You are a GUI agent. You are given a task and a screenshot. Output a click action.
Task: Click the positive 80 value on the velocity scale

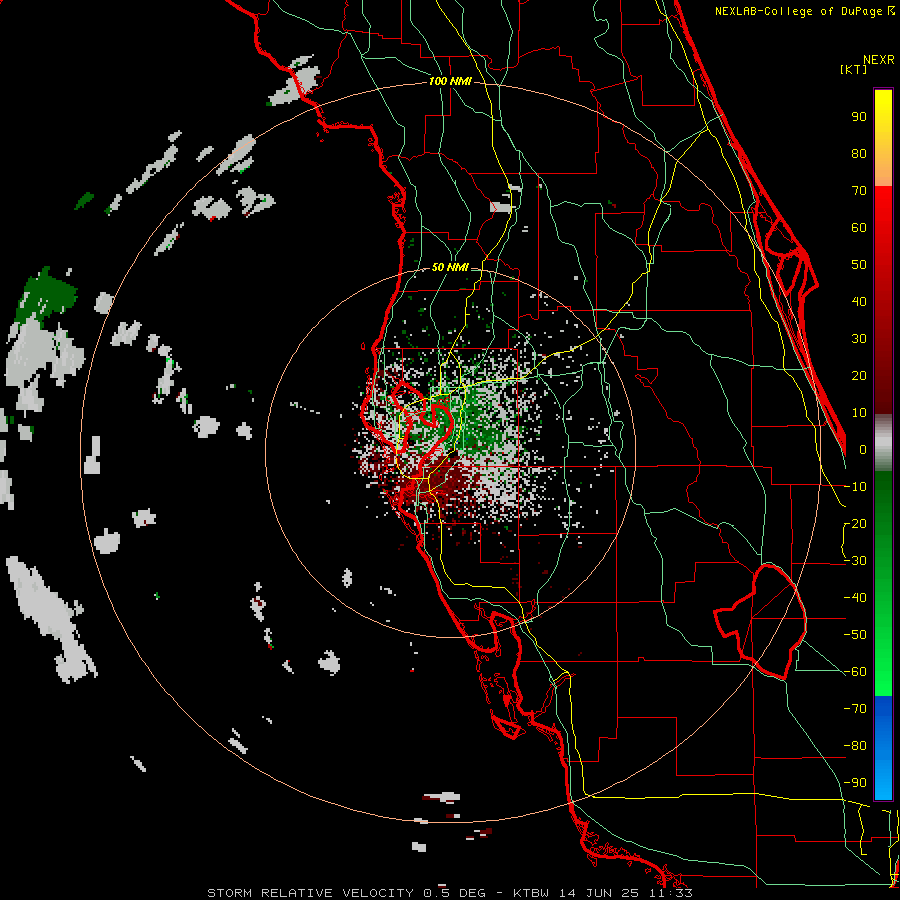coord(859,154)
